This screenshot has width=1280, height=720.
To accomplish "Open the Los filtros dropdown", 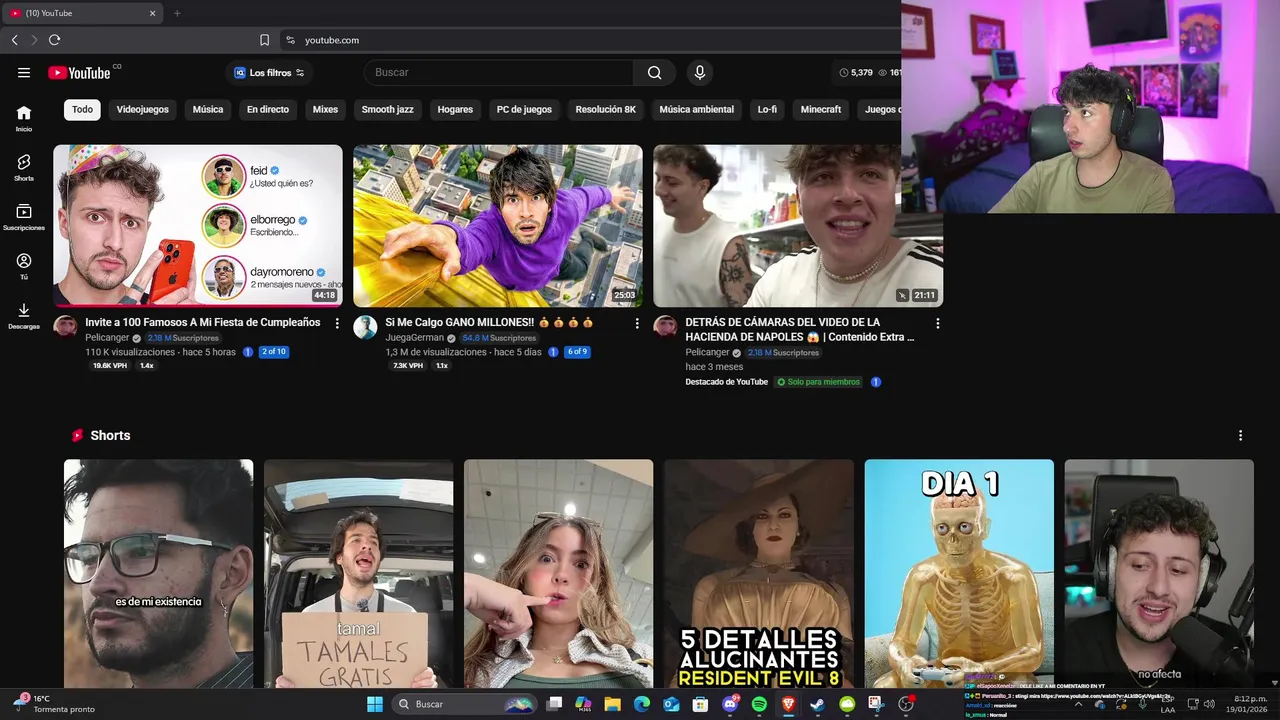I will coord(269,72).
